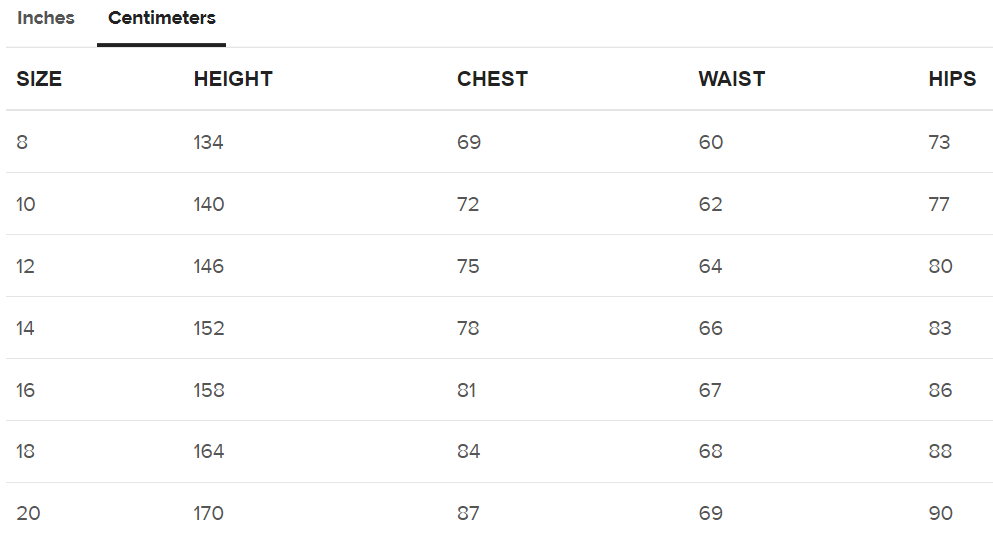This screenshot has height=544, width=993.
Task: Click chest value 75
Action: (468, 267)
